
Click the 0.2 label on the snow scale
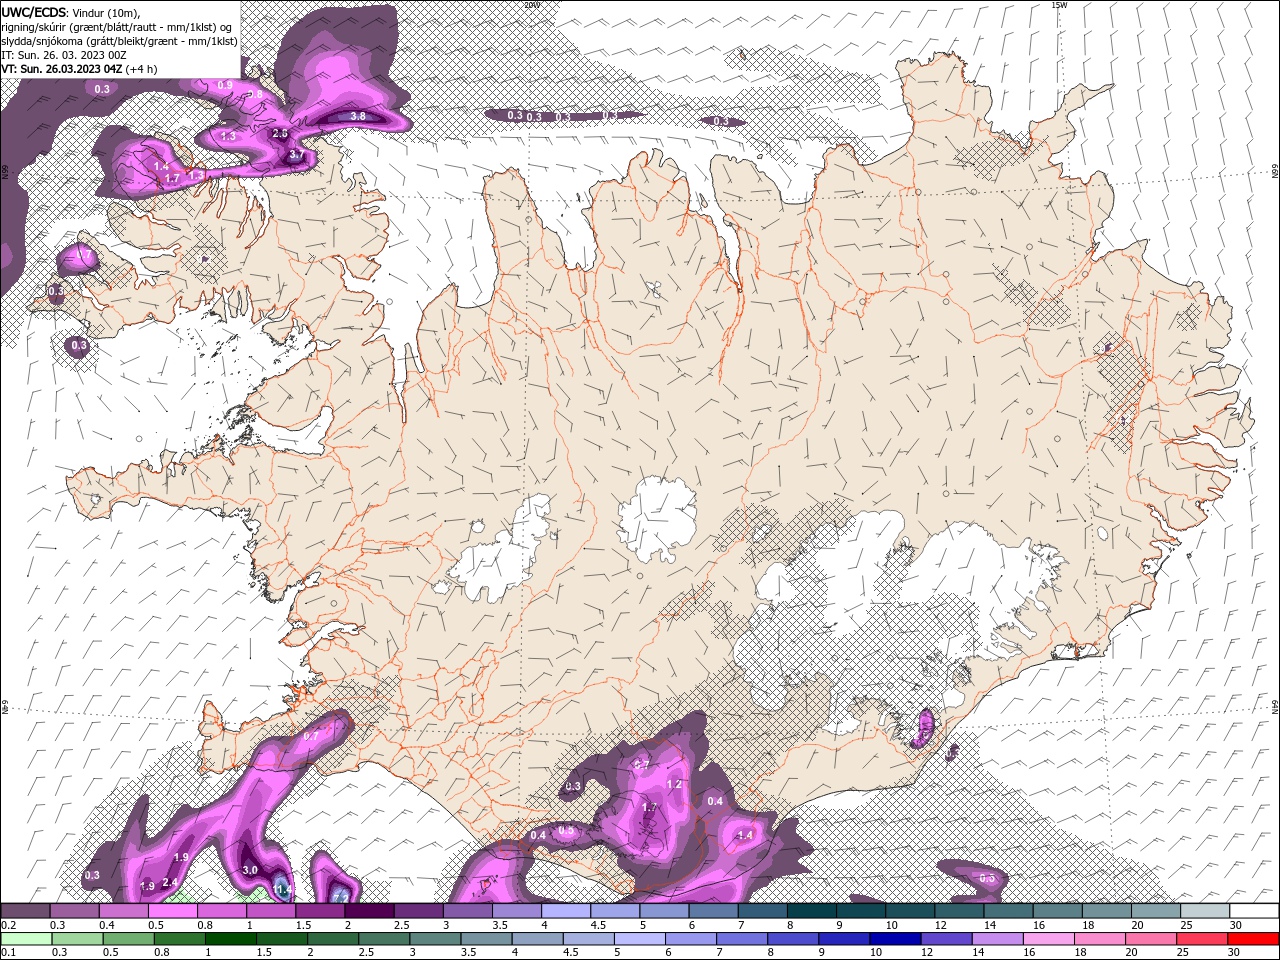[x=7, y=925]
